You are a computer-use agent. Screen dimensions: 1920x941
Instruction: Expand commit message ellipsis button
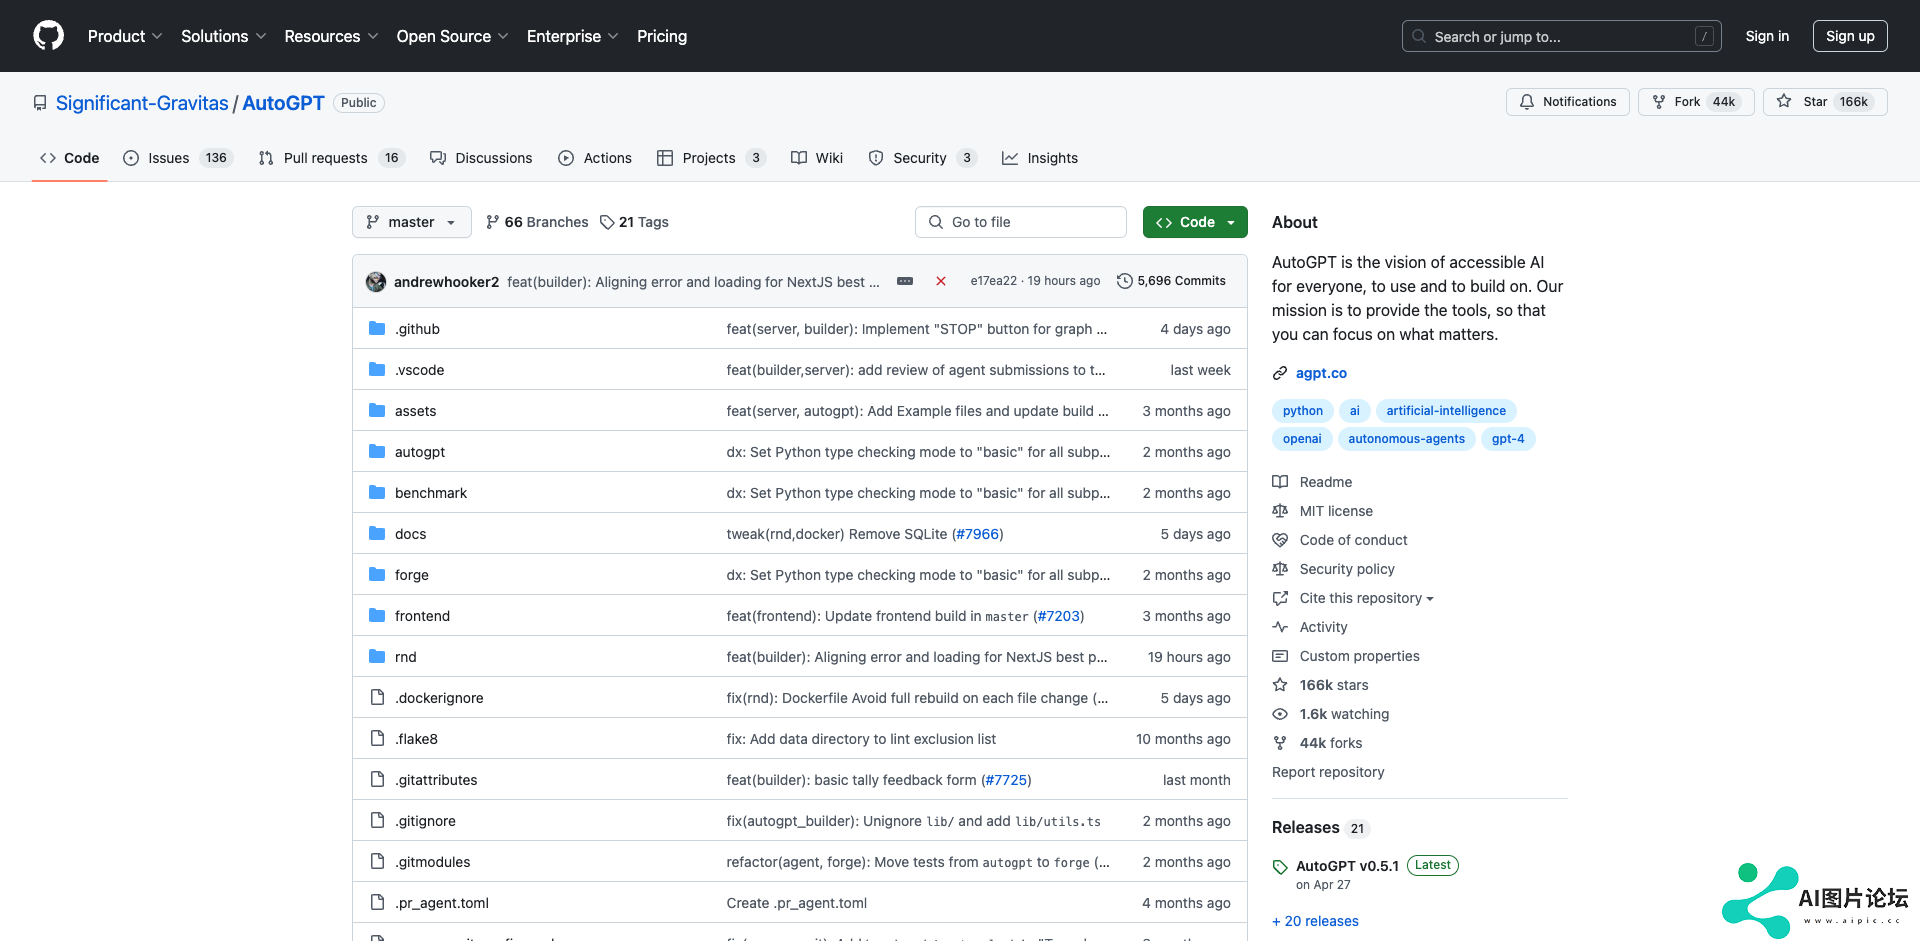[905, 281]
